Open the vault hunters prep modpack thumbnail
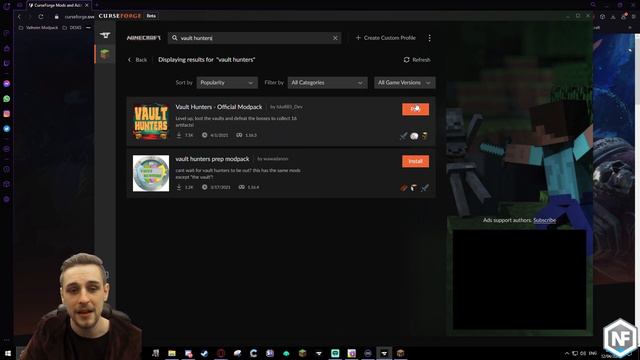Viewport: 640px width, 360px height. 151,173
